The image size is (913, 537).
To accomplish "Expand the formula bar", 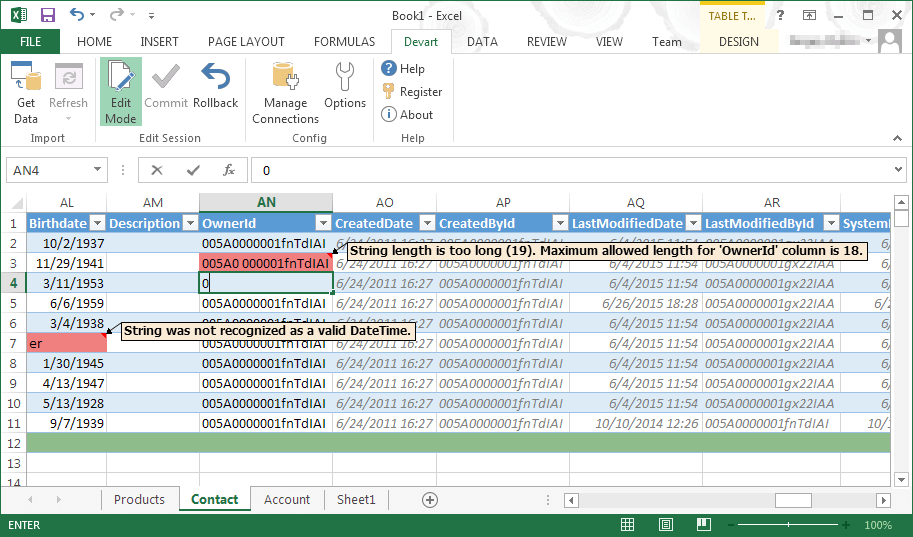I will (898, 170).
